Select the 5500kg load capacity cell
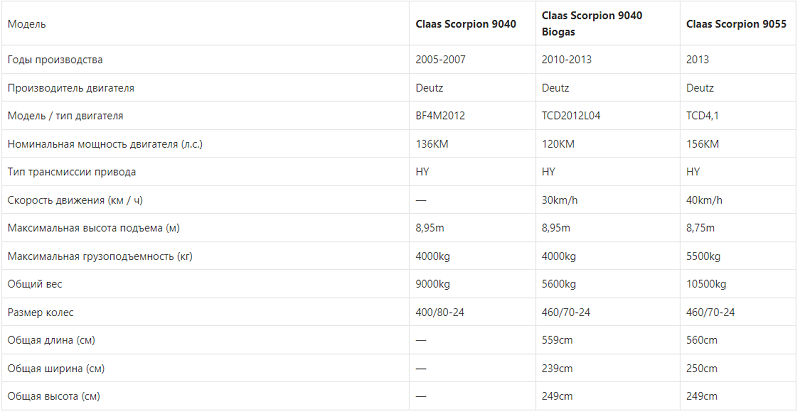 (703, 256)
